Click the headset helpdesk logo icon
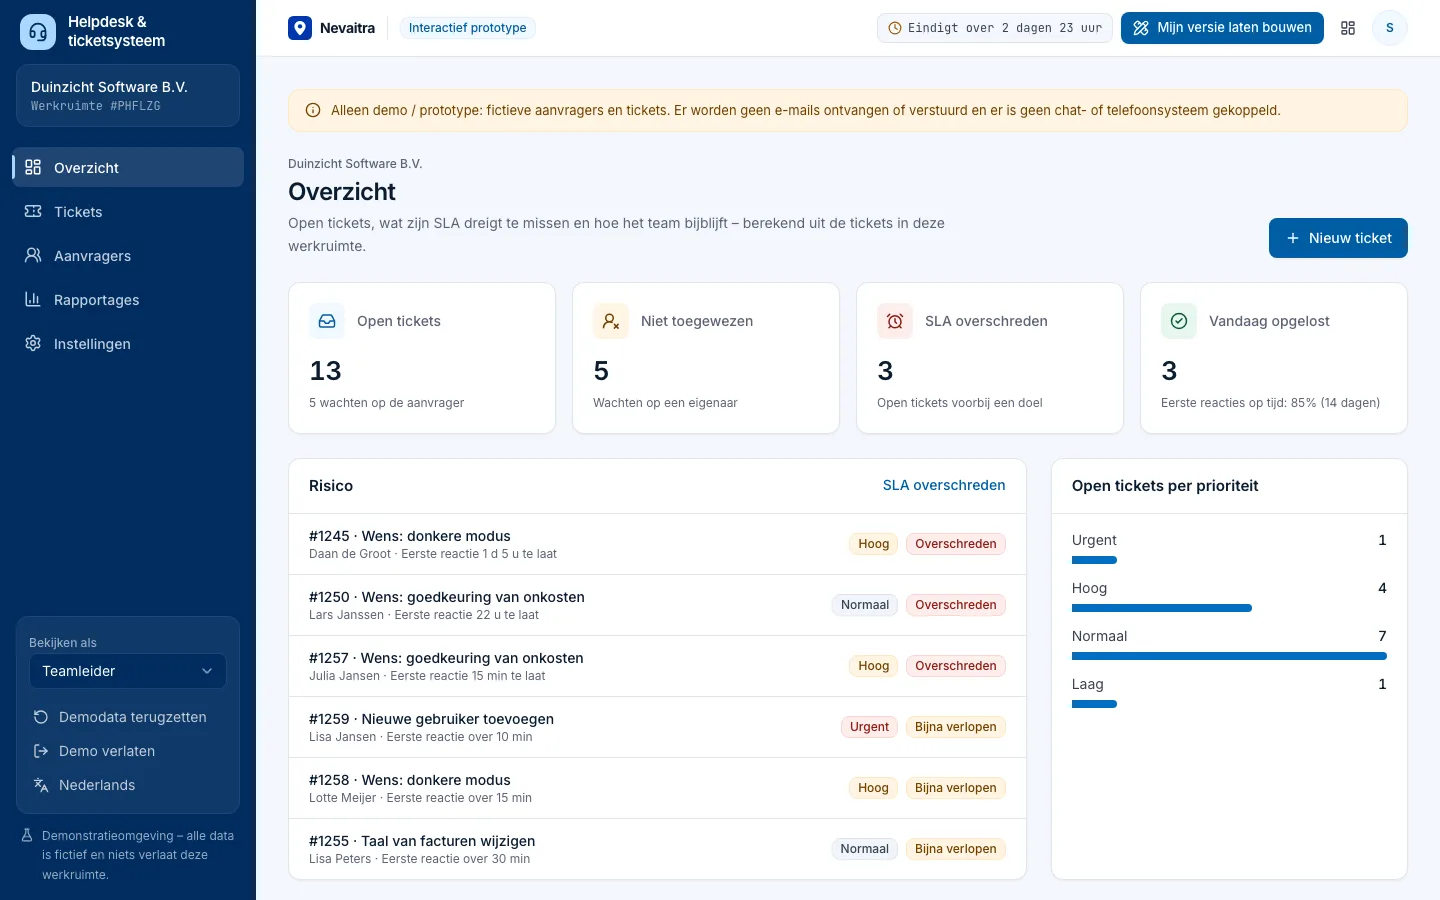 [38, 32]
